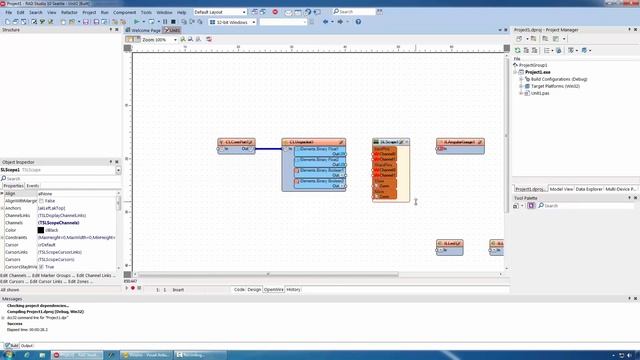Open the Component menu

(x=124, y=13)
